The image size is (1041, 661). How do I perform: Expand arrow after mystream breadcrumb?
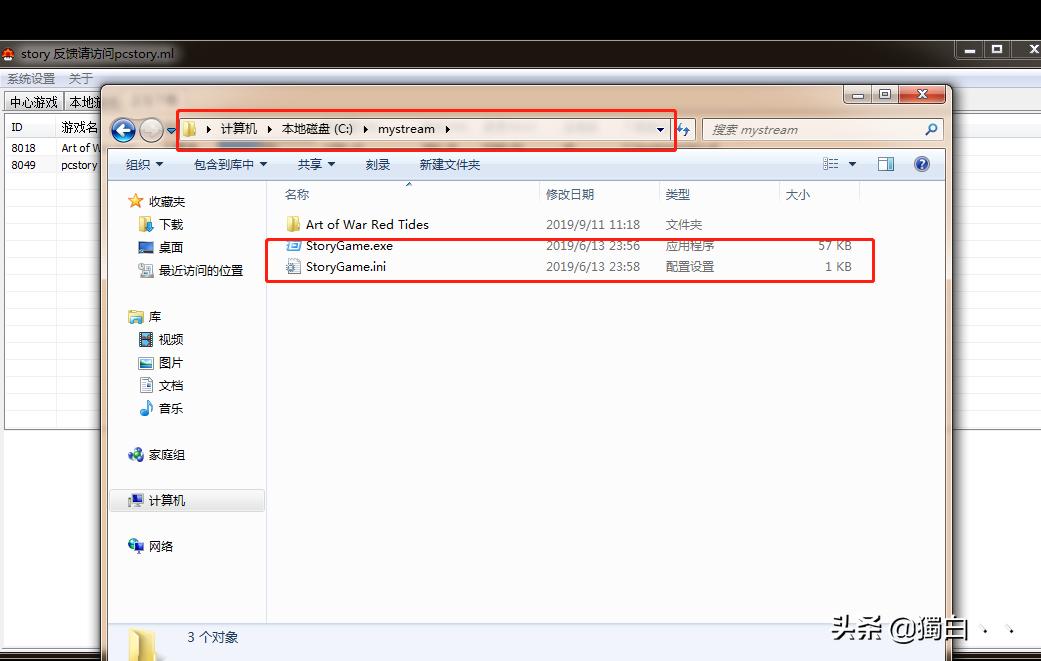pos(447,129)
